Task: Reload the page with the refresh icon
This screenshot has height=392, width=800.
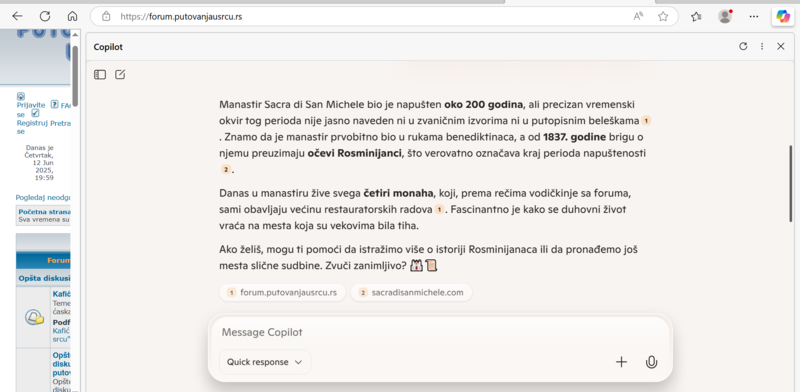Action: (45, 16)
